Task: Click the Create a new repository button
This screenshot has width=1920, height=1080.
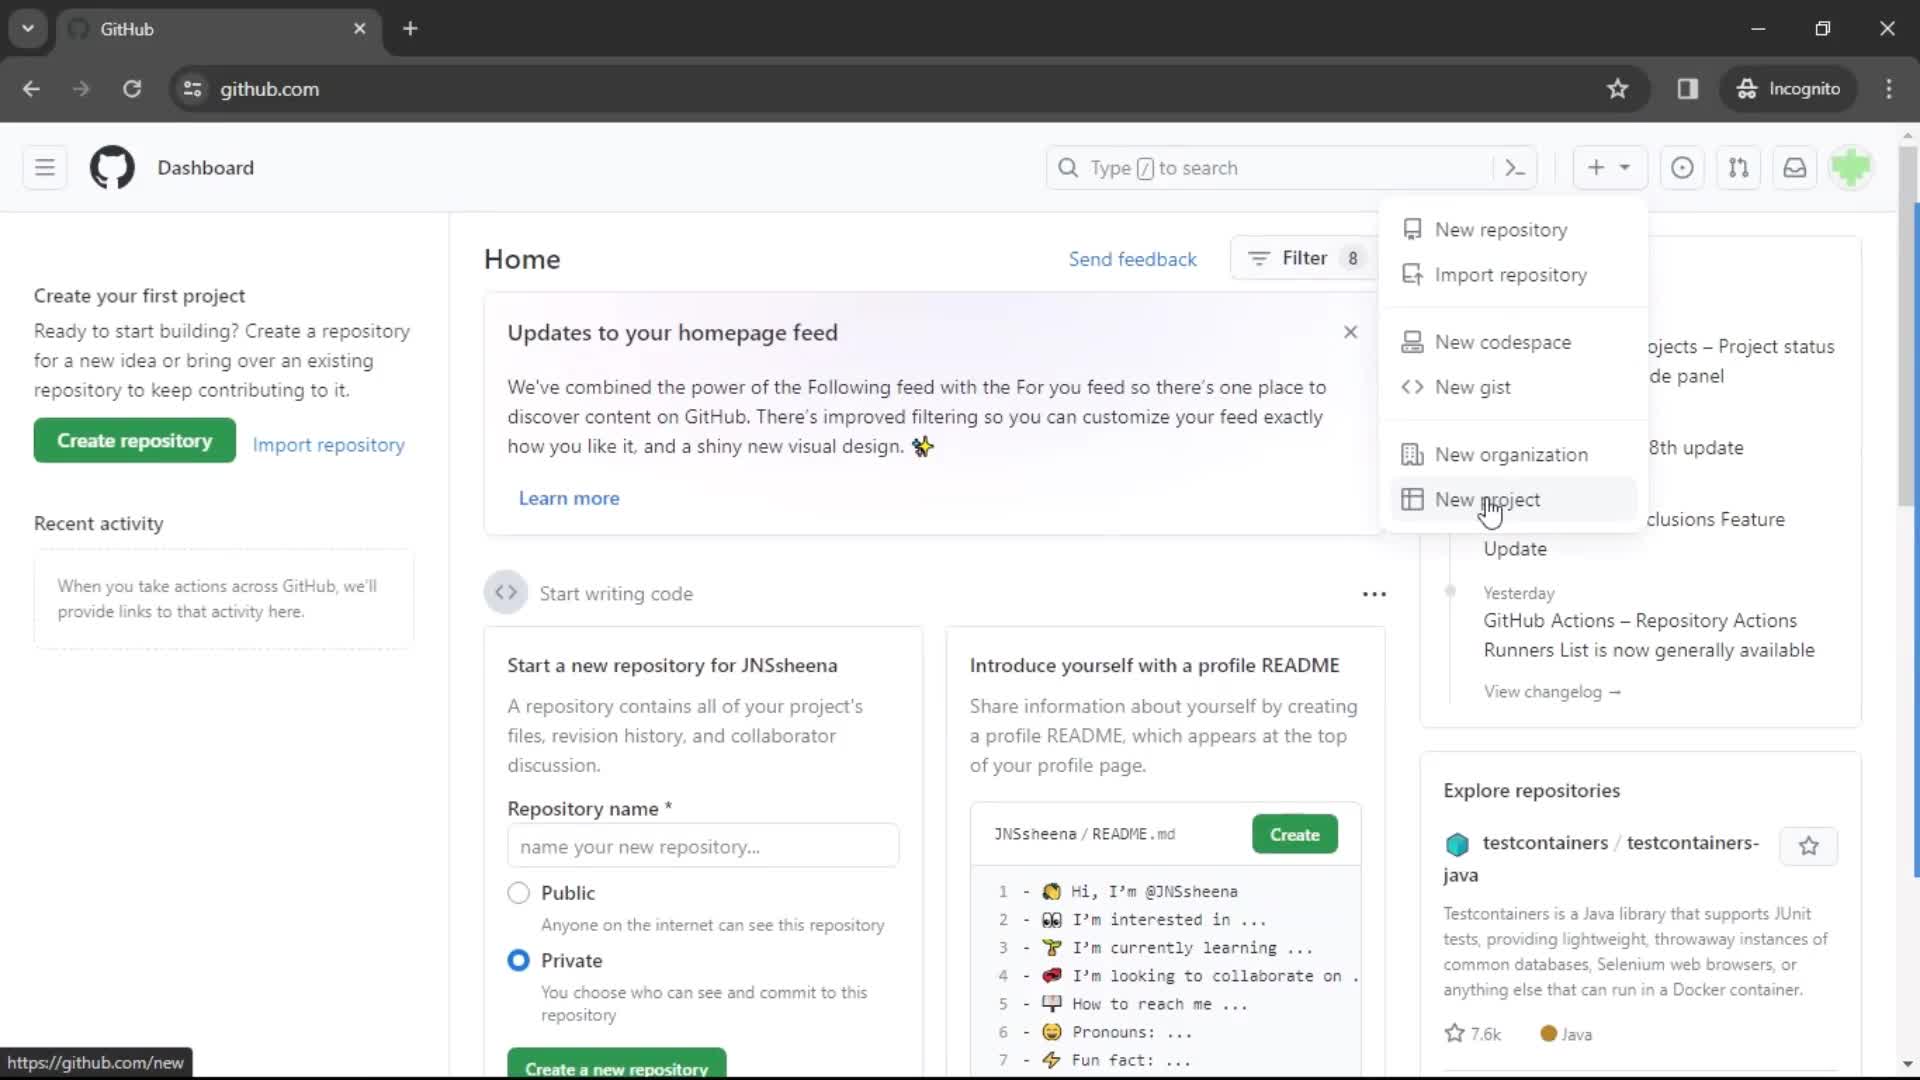Action: click(x=616, y=1068)
